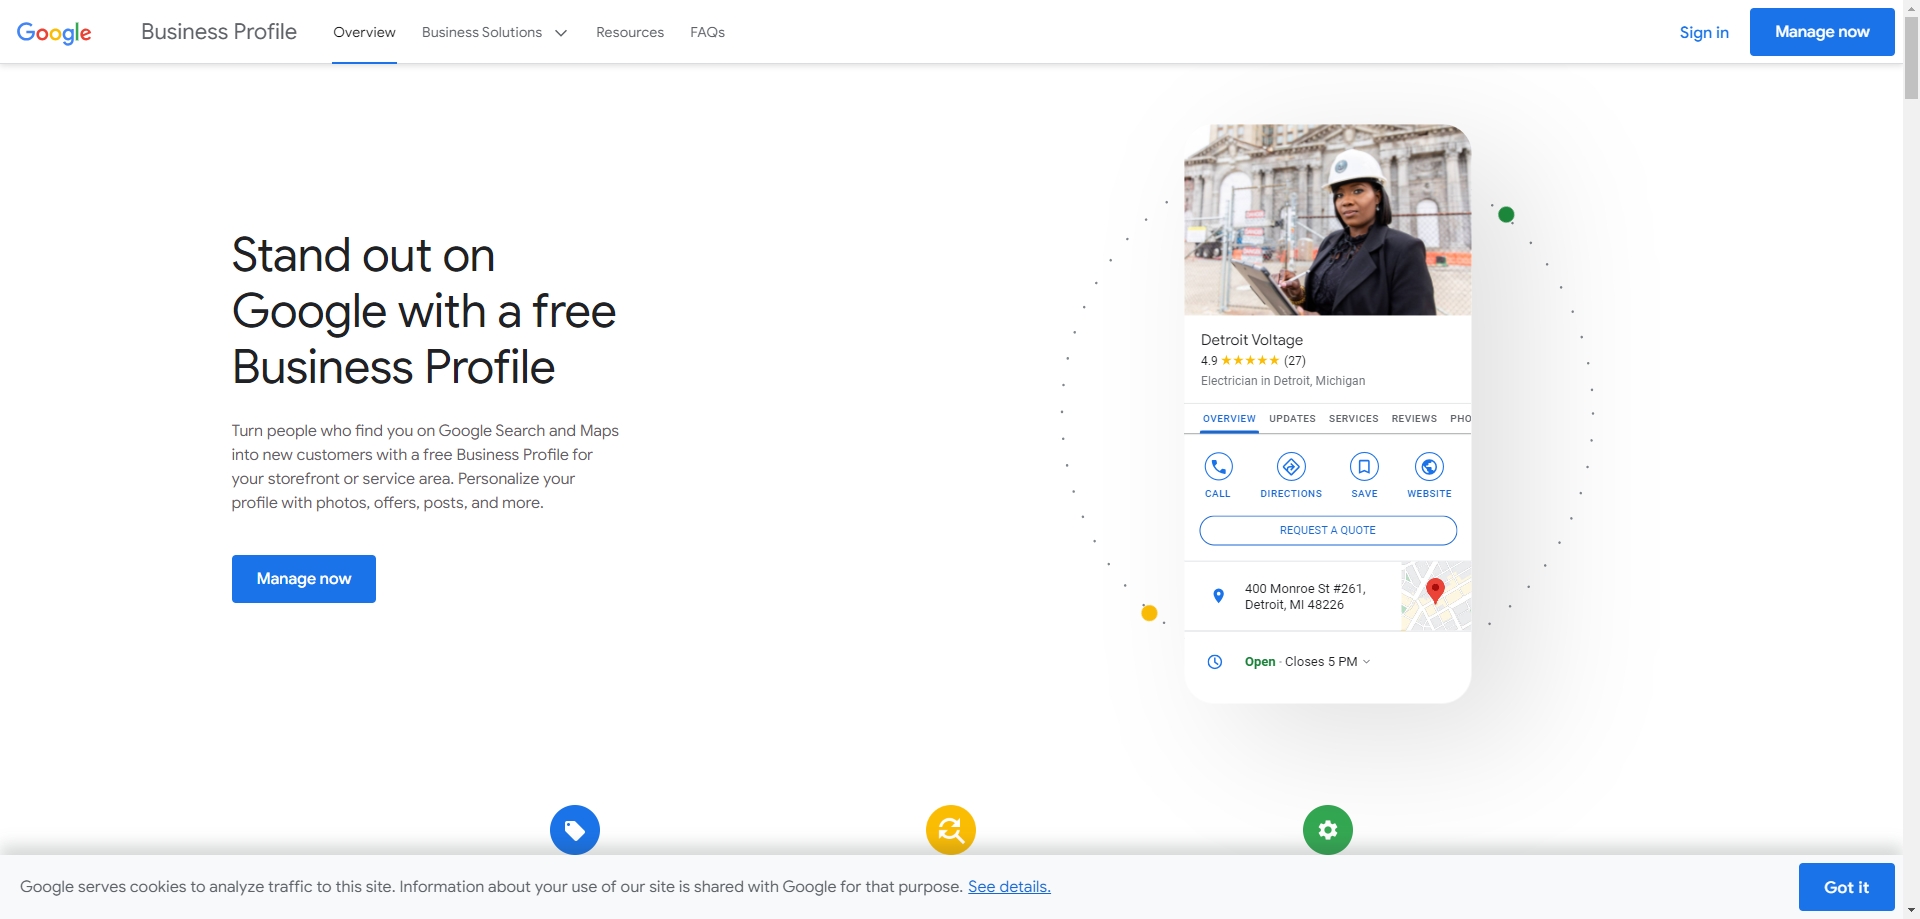Click Manage now in the top header
Screen dimensions: 1920x919
1822,32
